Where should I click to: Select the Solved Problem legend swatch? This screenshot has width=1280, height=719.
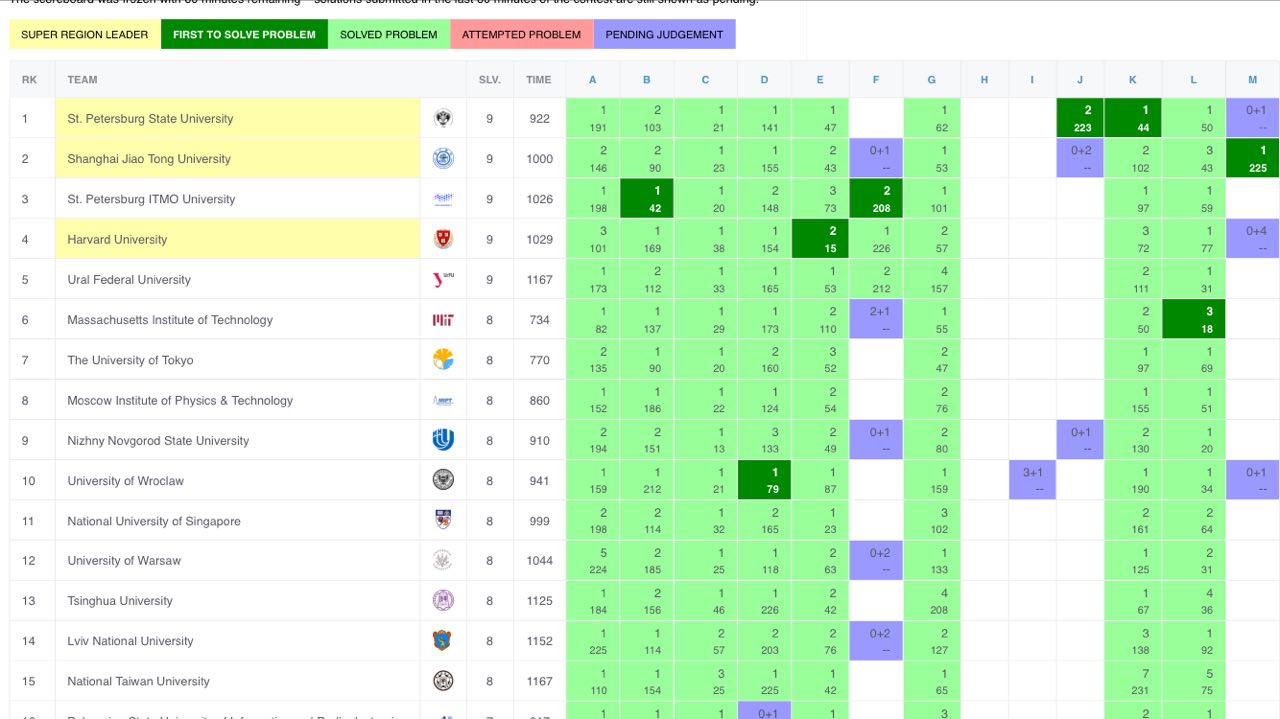pos(388,34)
